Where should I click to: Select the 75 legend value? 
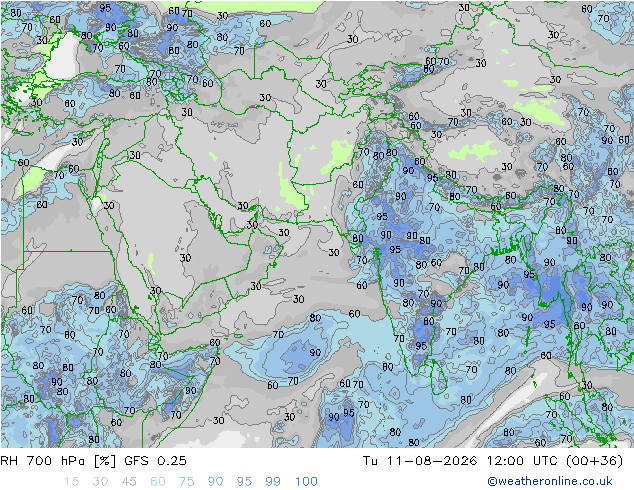[x=187, y=482]
